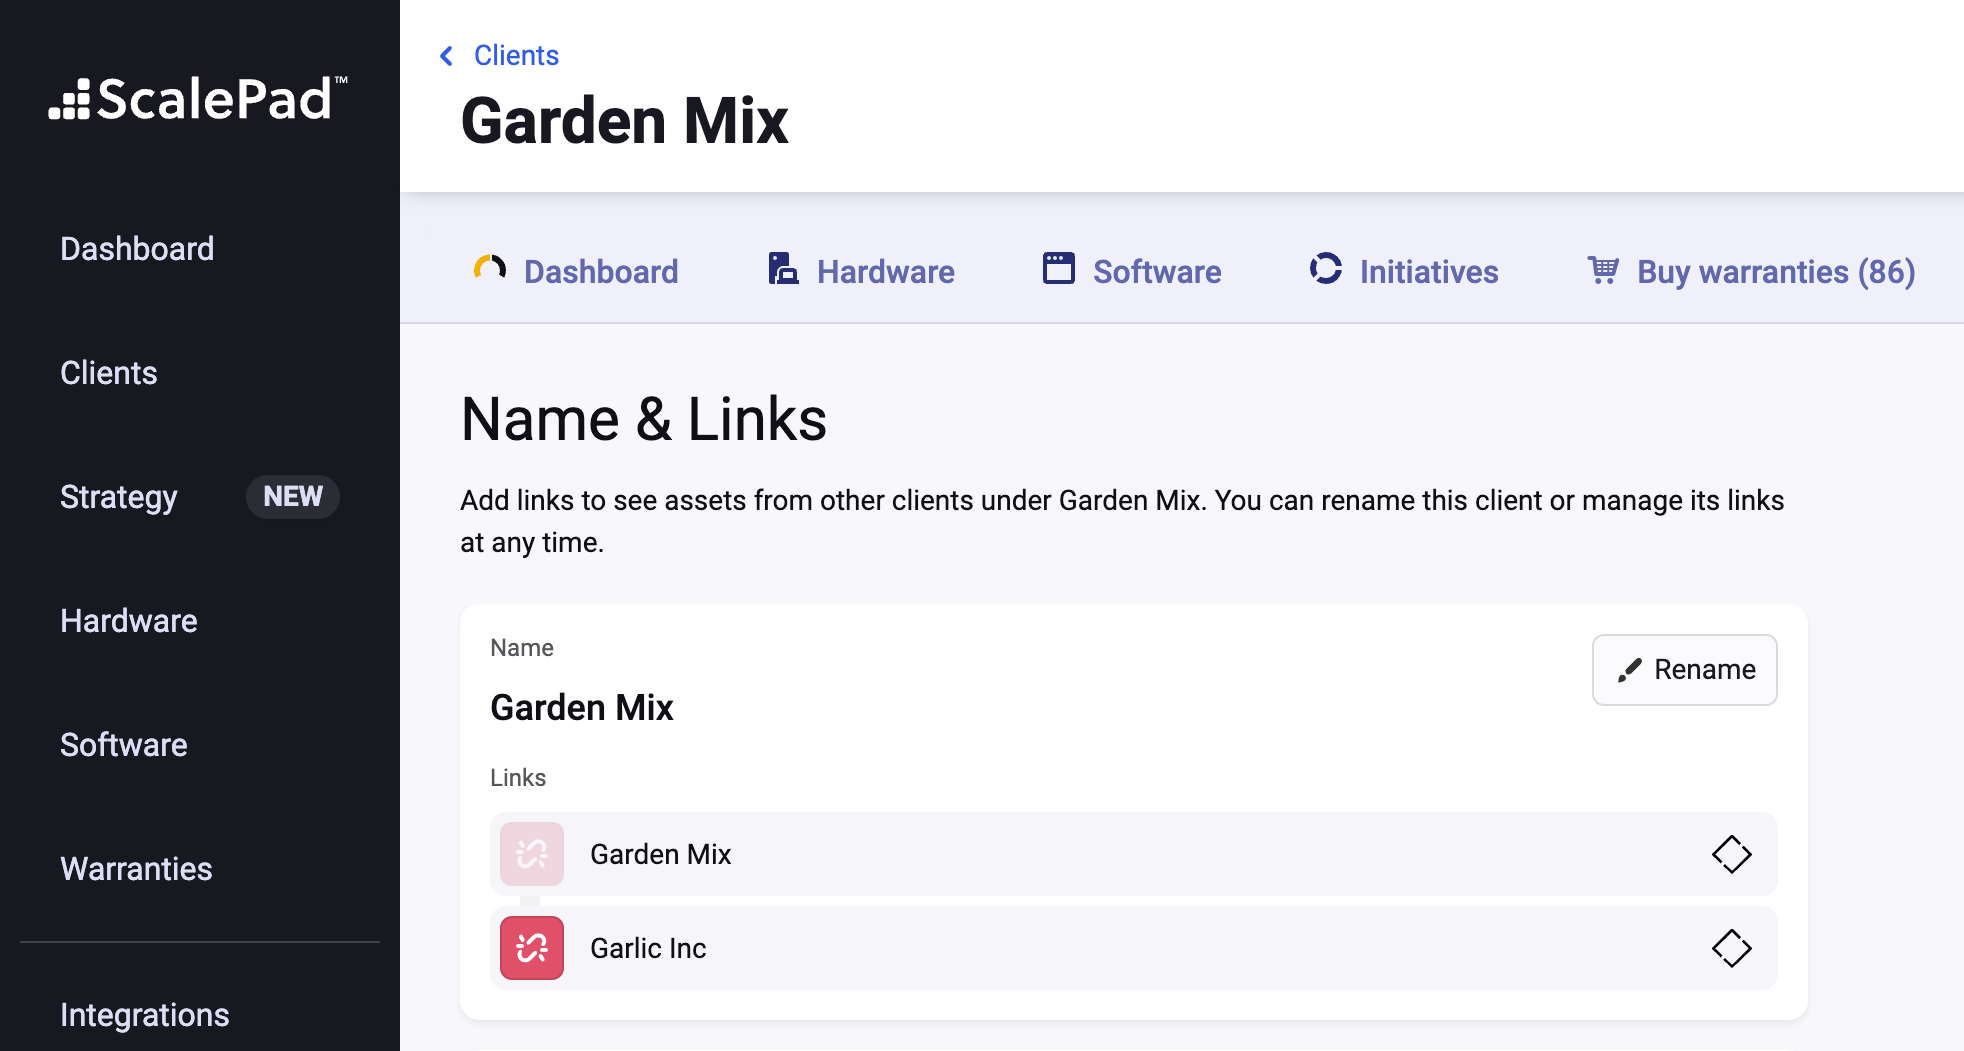Screen dimensions: 1964x1051
Task: Open Integrations in the left sidebar
Action: (145, 1015)
